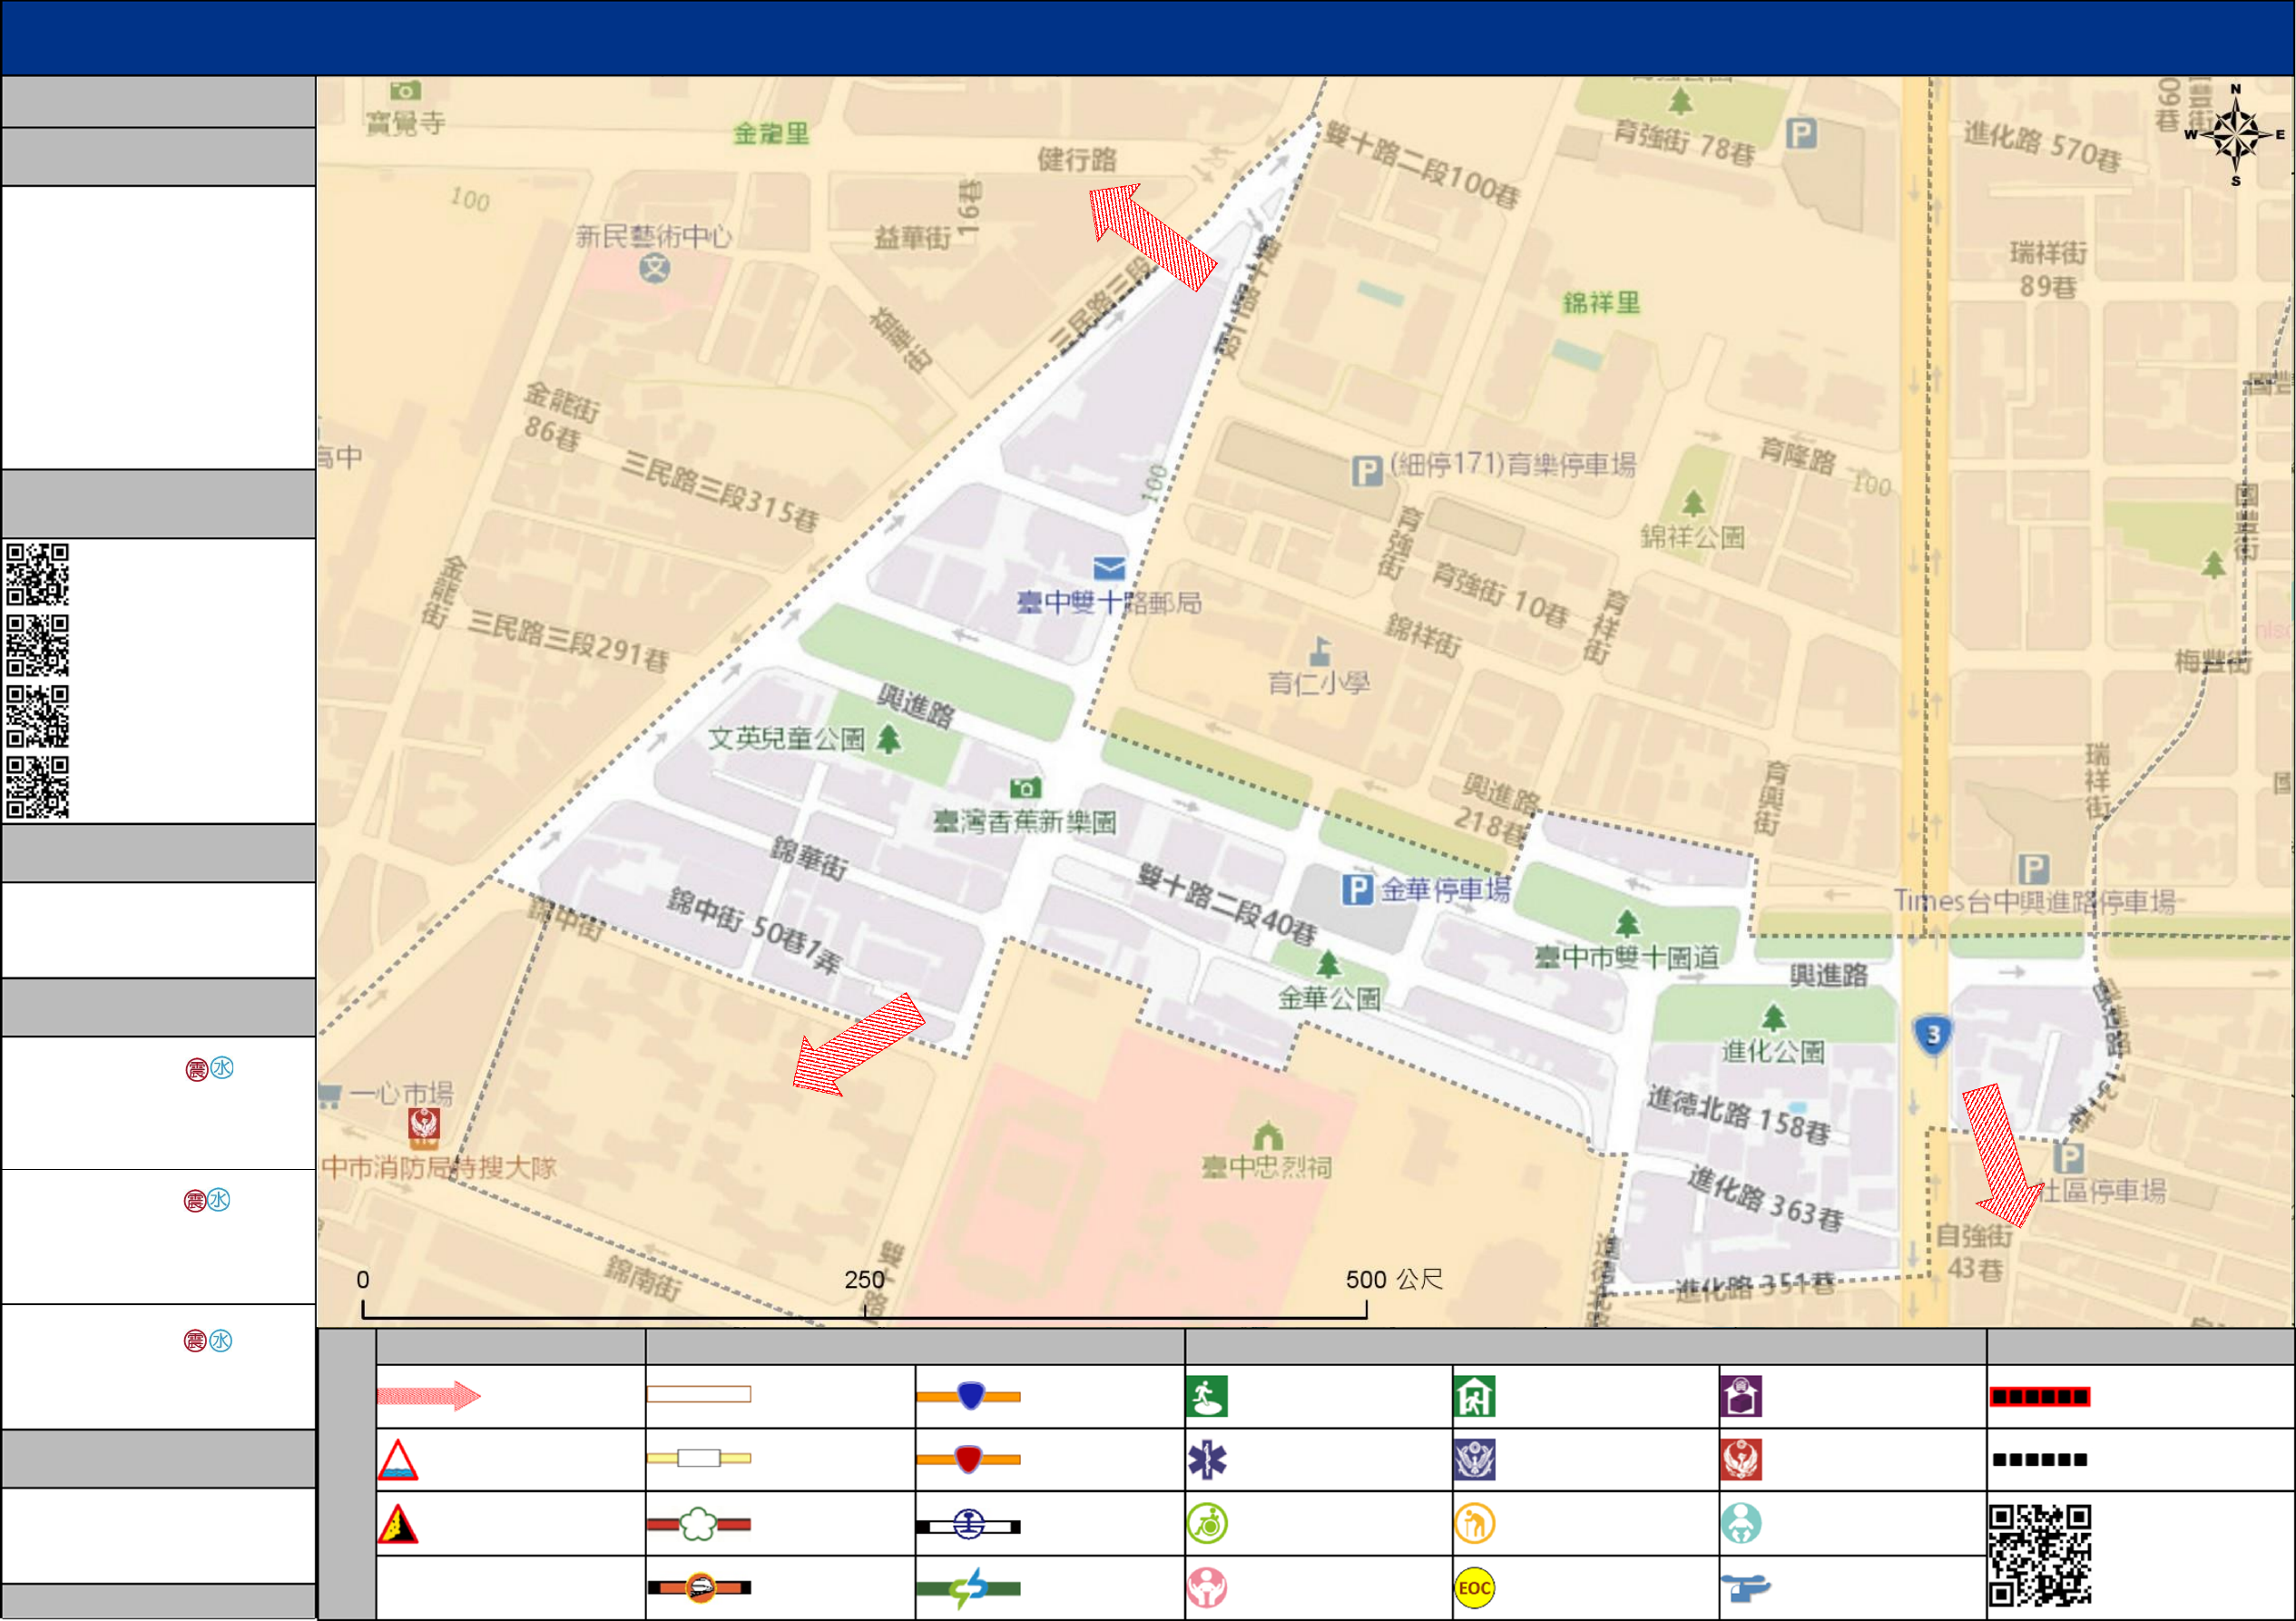Screen dimensions: 2296x1621
Task: Click the pink hands-holding-person welfare icon in legend
Action: [1207, 1588]
